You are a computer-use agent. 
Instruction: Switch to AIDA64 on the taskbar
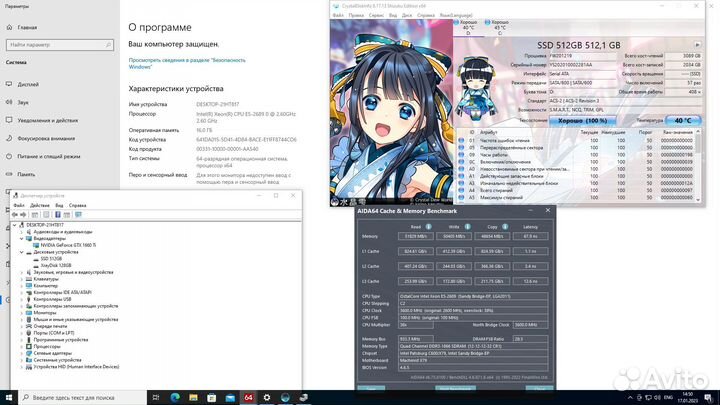[248, 397]
